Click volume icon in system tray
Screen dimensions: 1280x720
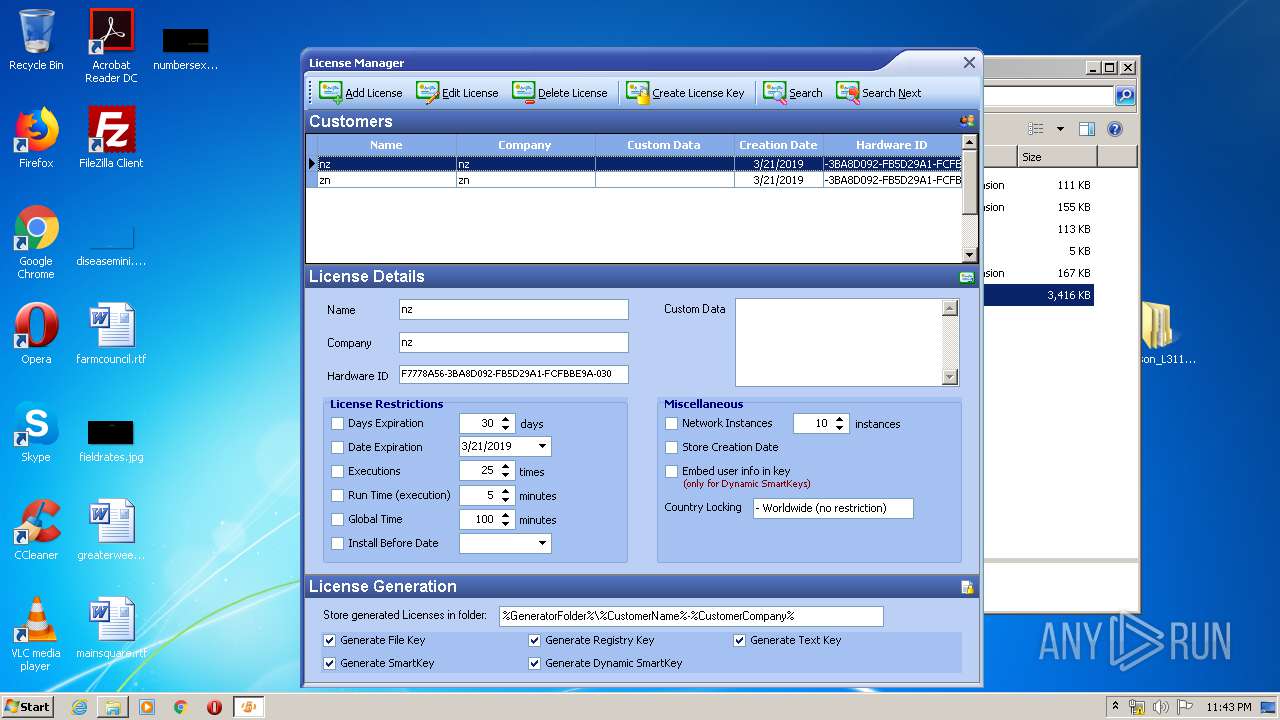click(1161, 707)
